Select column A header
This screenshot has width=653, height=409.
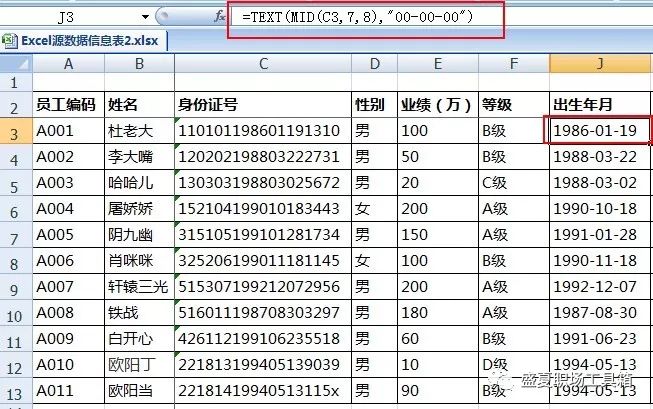(69, 64)
